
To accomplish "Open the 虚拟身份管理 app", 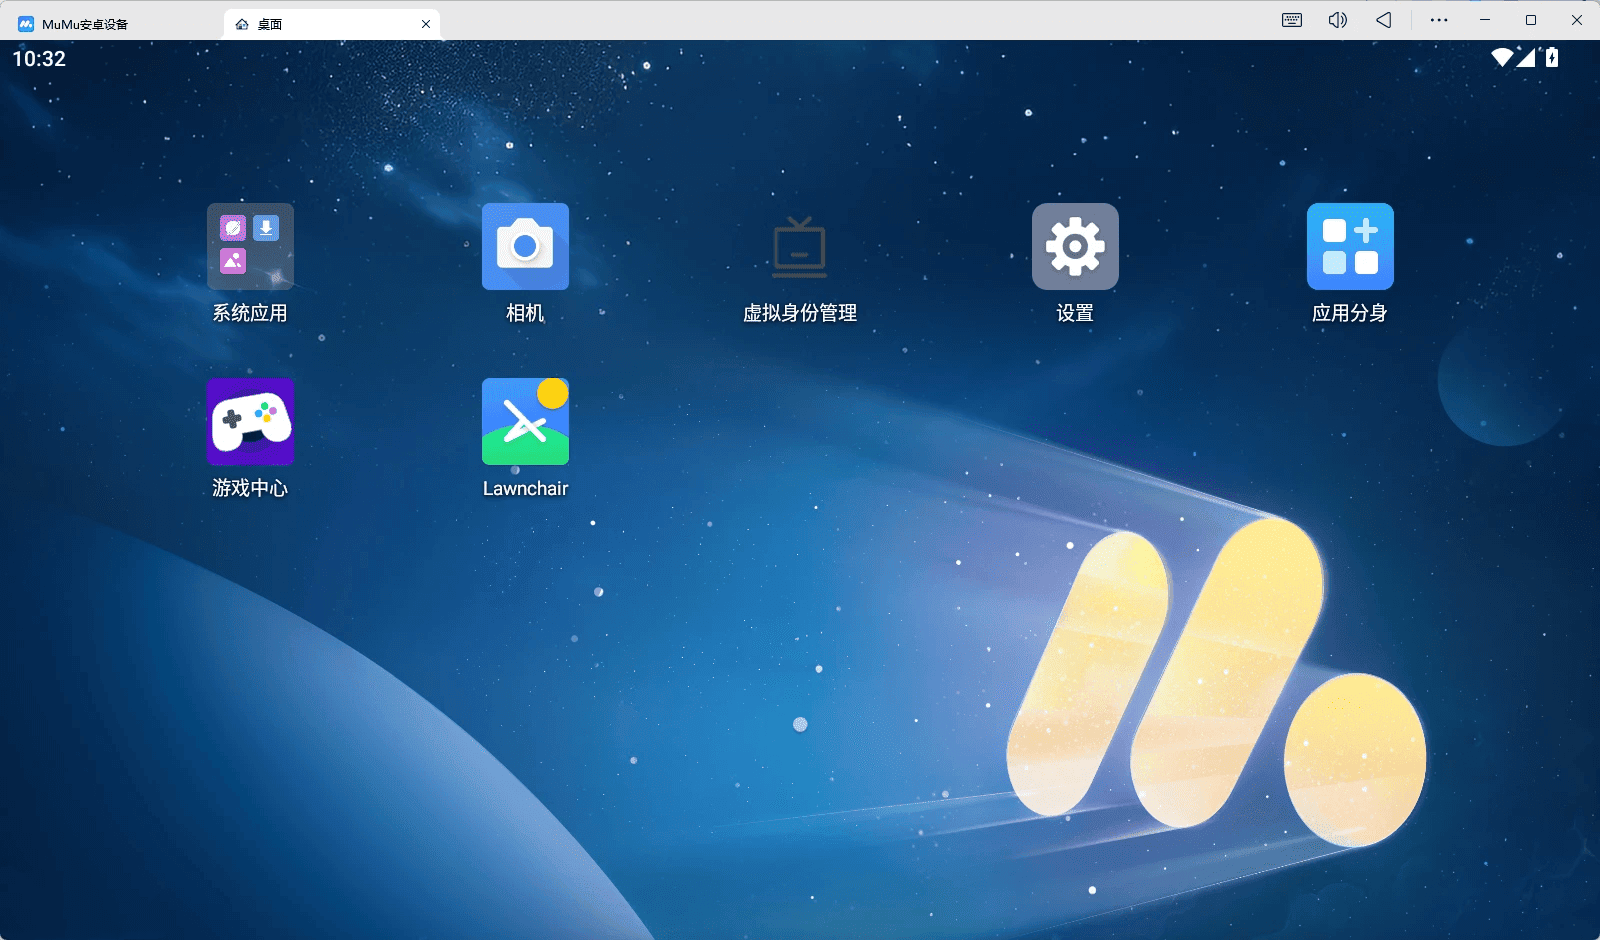I will [x=799, y=247].
